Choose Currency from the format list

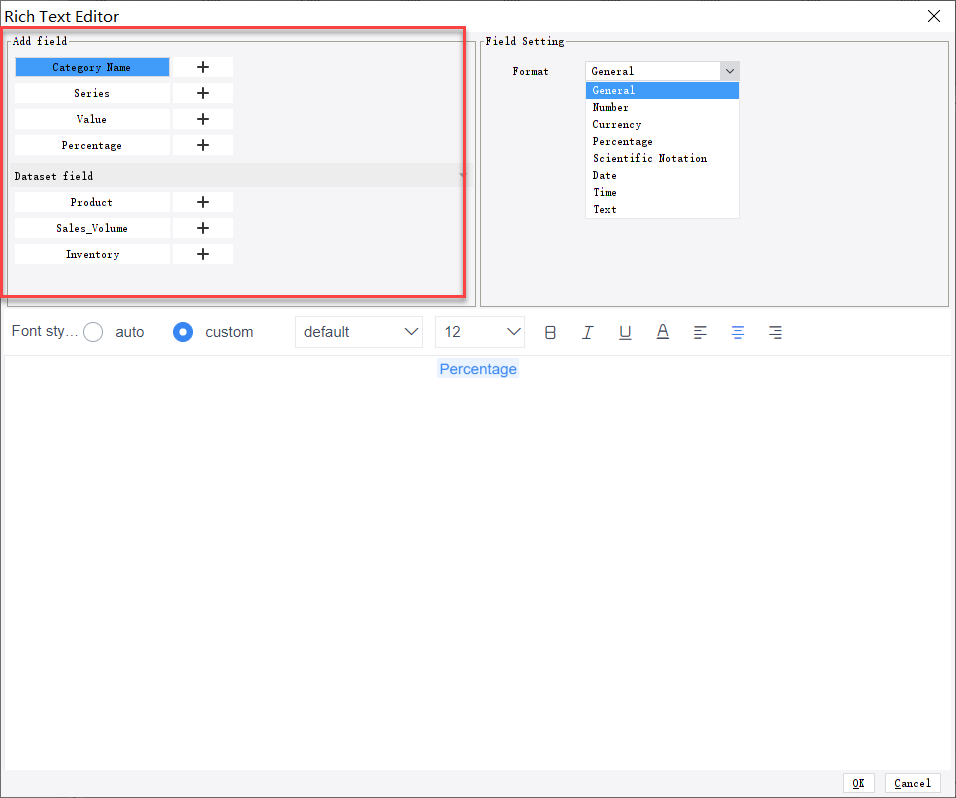[x=616, y=124]
